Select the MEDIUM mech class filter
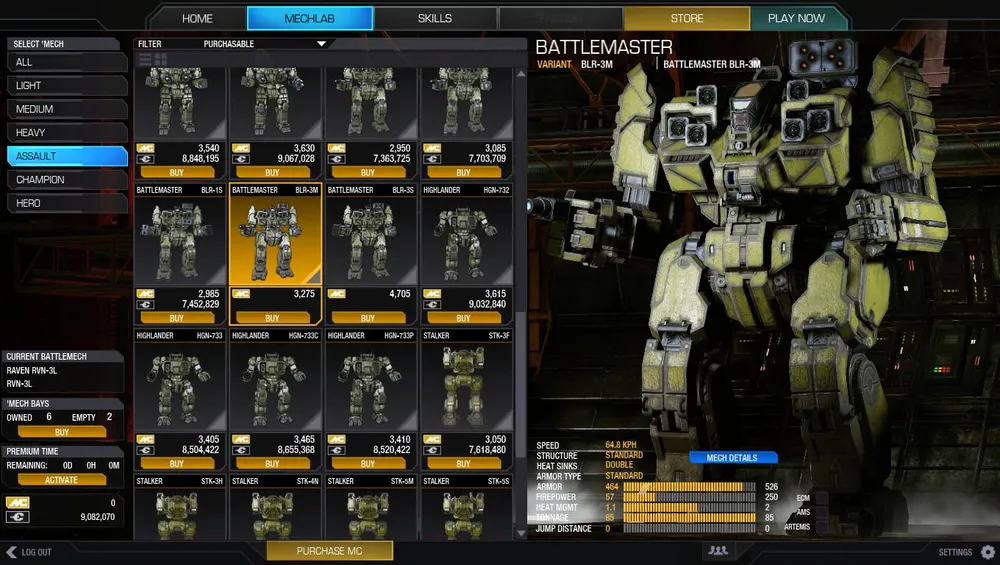This screenshot has width=1000, height=565. click(x=67, y=109)
